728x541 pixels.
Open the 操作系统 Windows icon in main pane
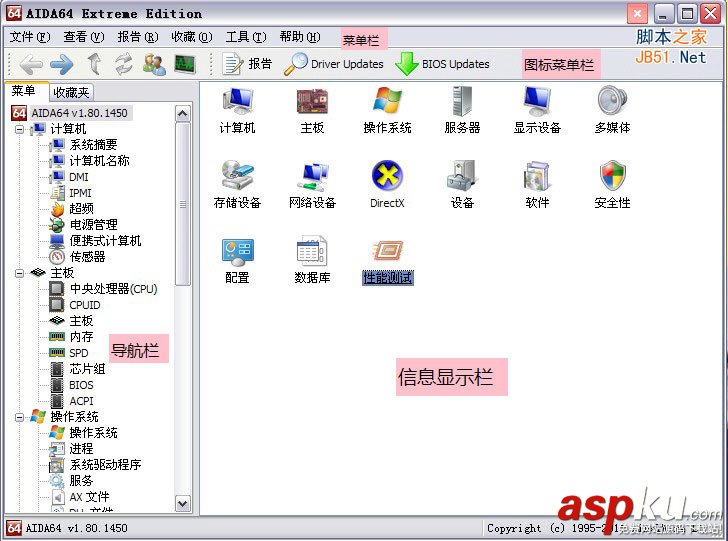click(x=387, y=111)
